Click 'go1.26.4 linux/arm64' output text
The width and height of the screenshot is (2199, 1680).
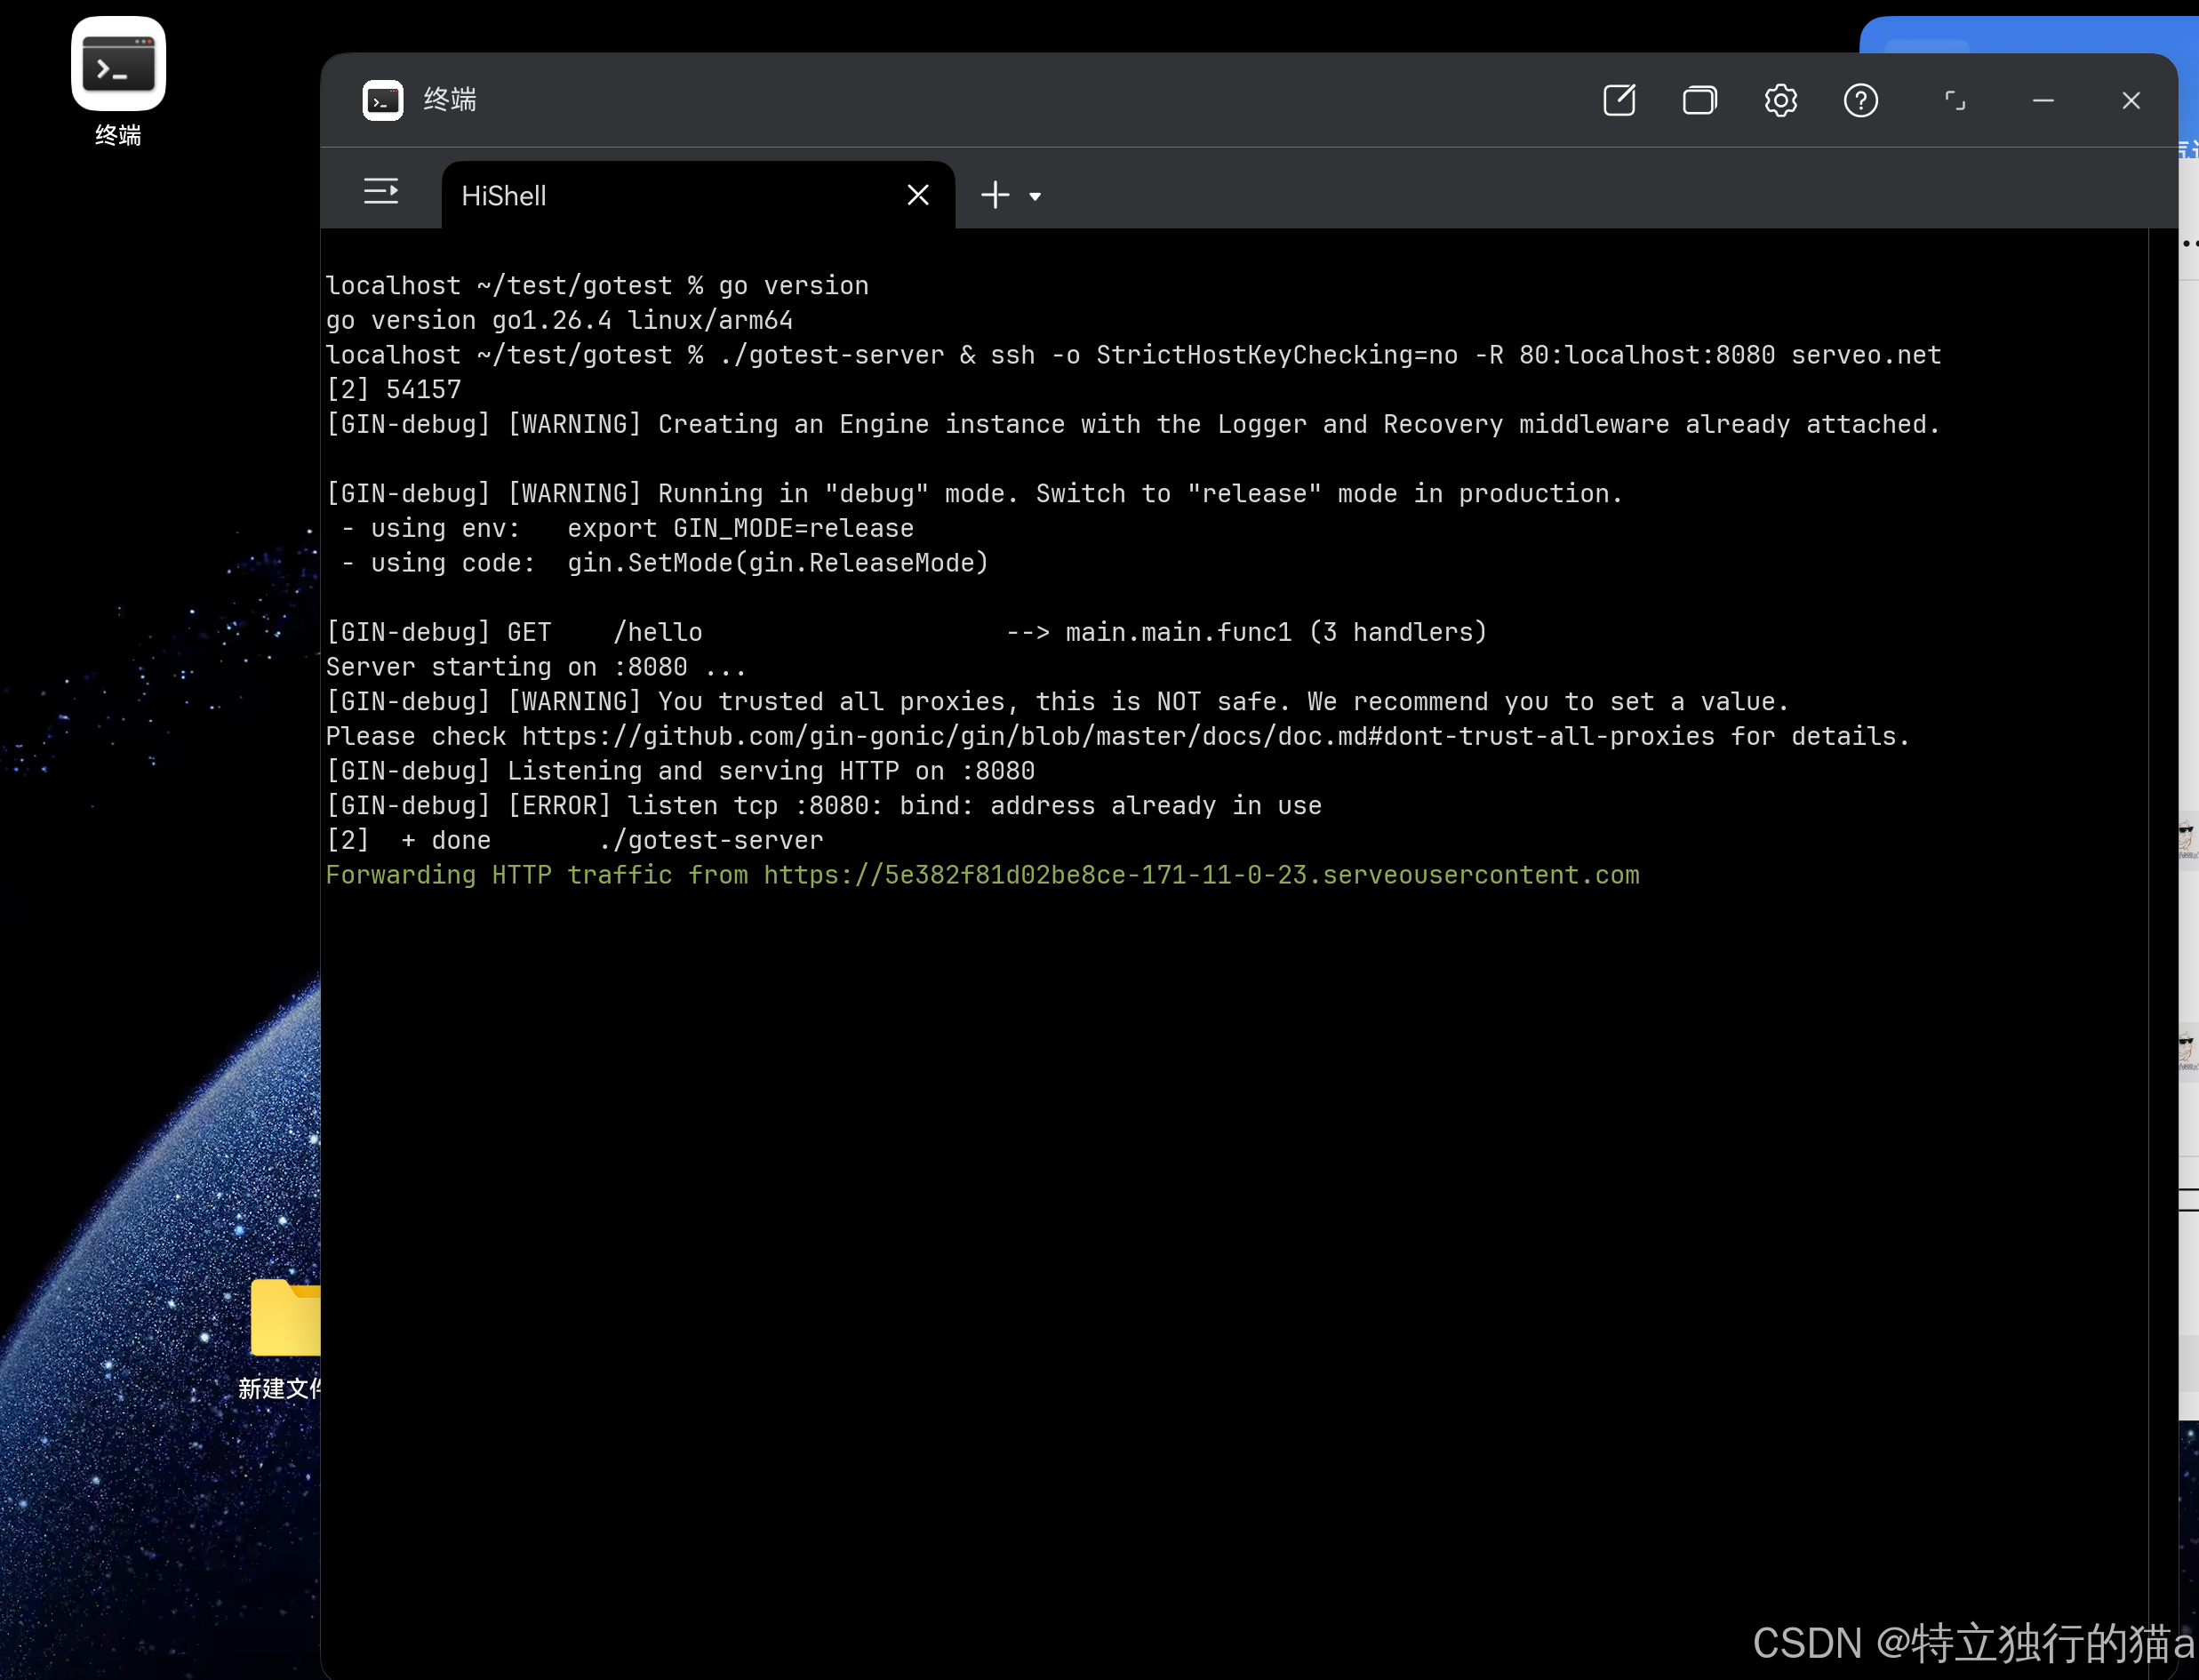(x=642, y=320)
